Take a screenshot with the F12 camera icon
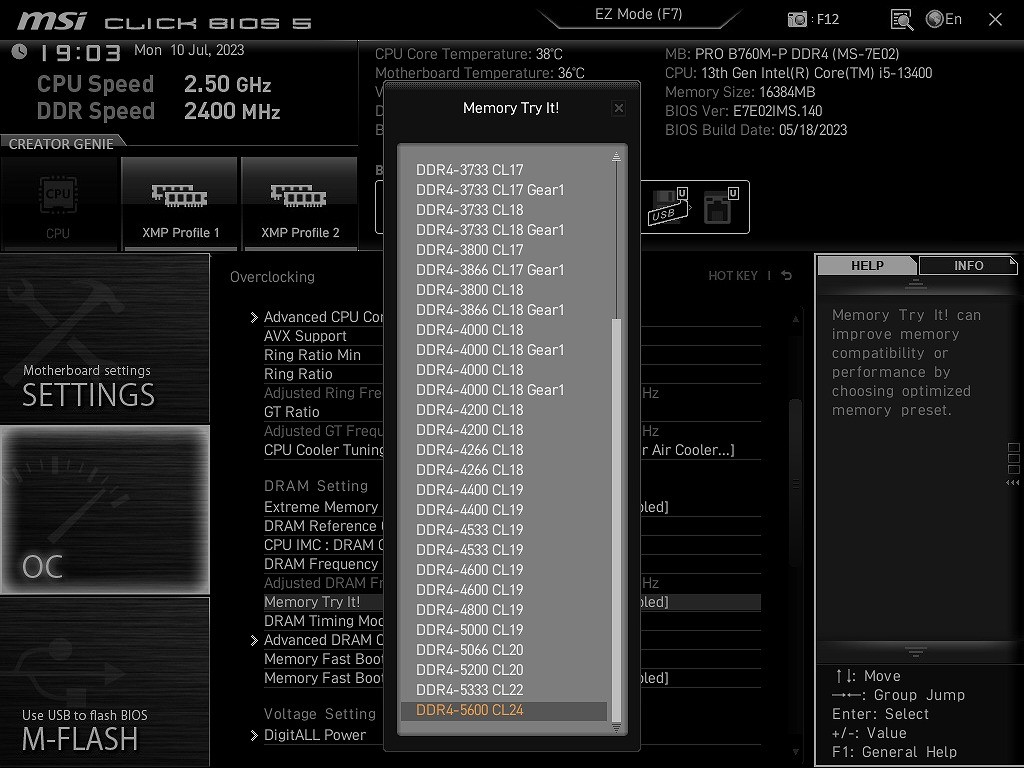 (797, 19)
